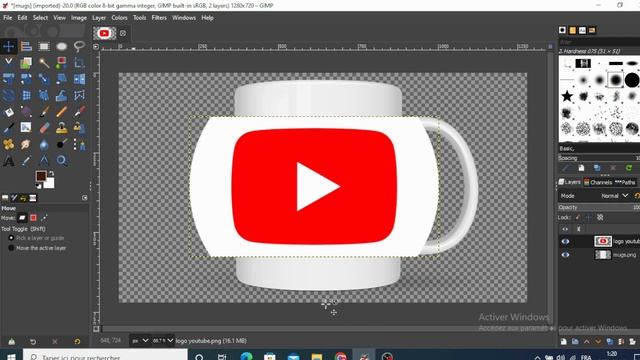640x360 pixels.
Task: Select the Color Picker tool
Action: (26, 160)
